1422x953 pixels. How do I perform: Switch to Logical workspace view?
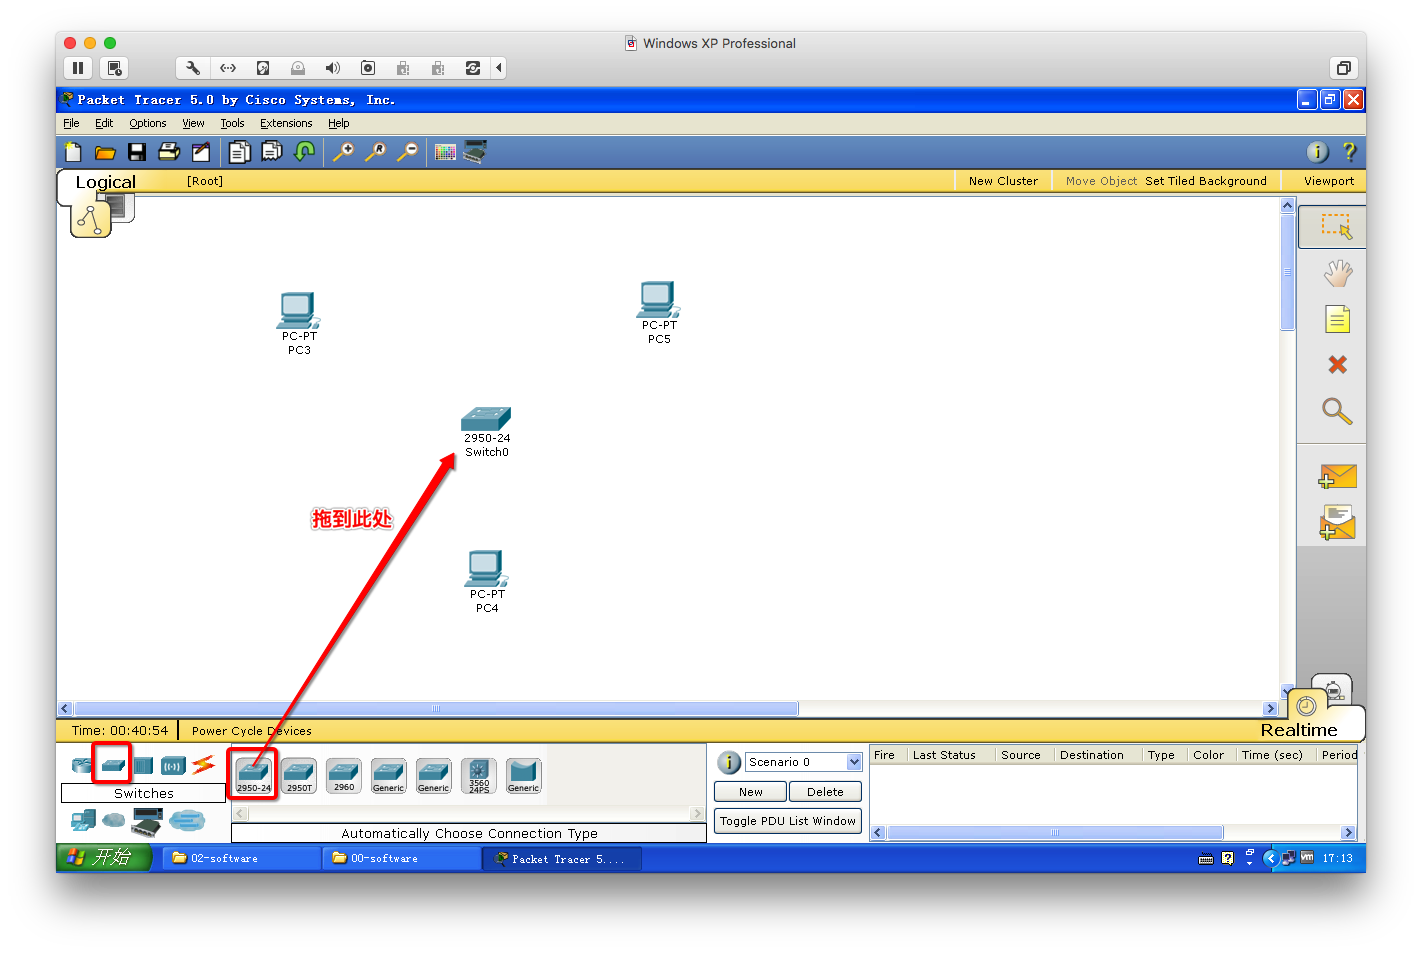[105, 182]
